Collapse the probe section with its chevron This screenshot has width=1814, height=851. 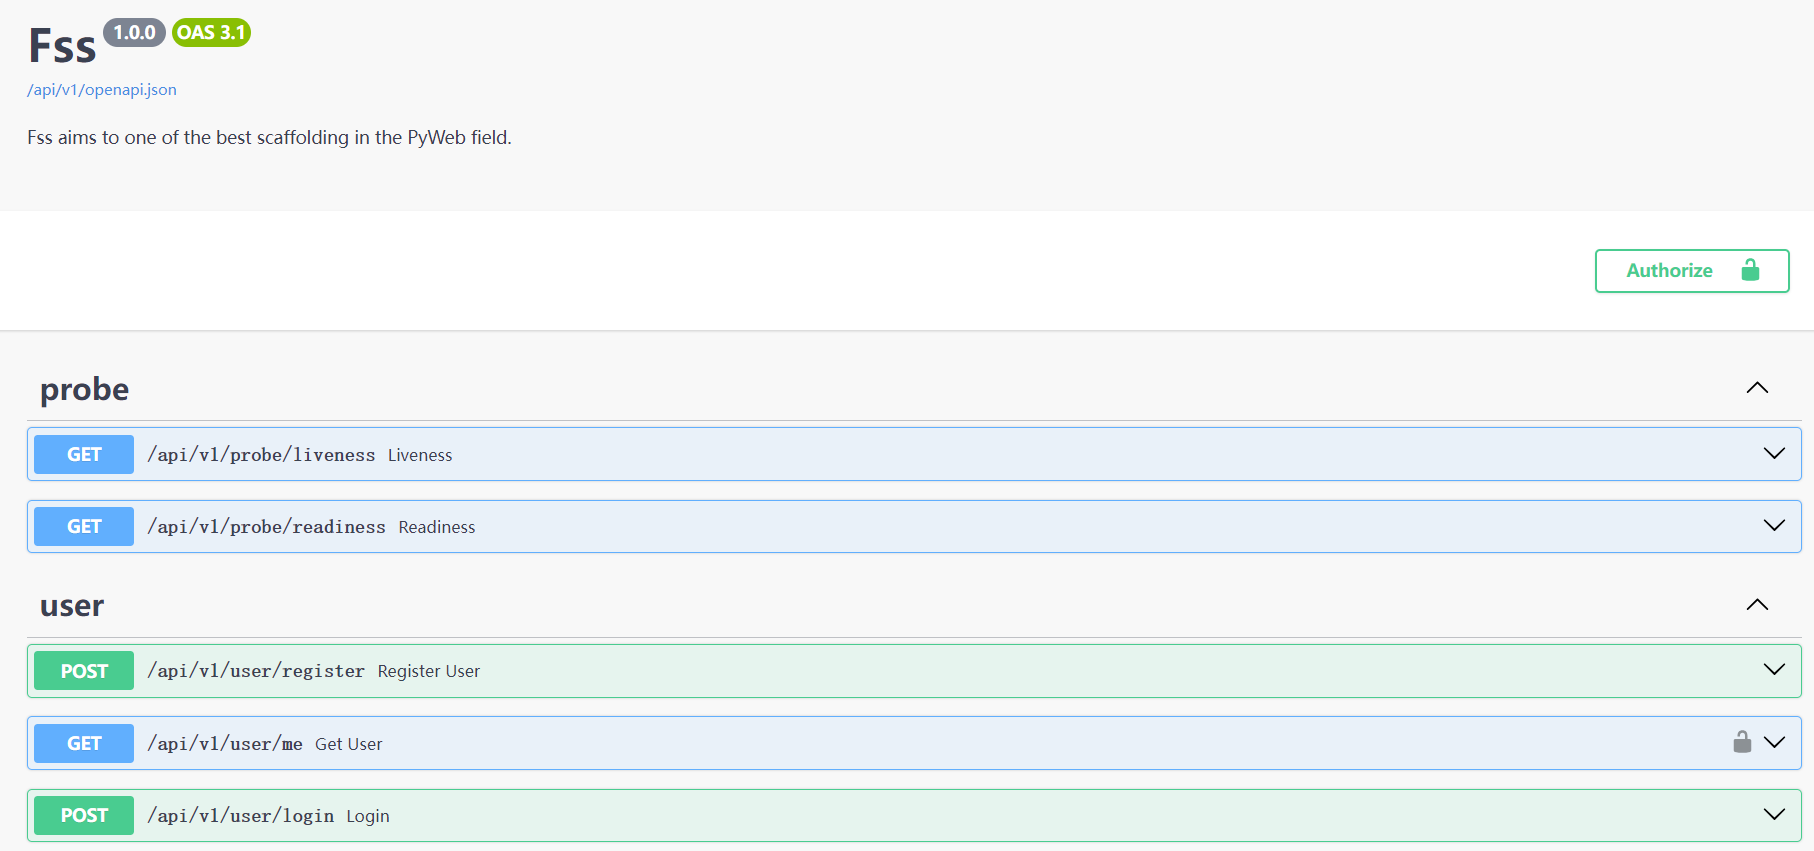click(1757, 388)
